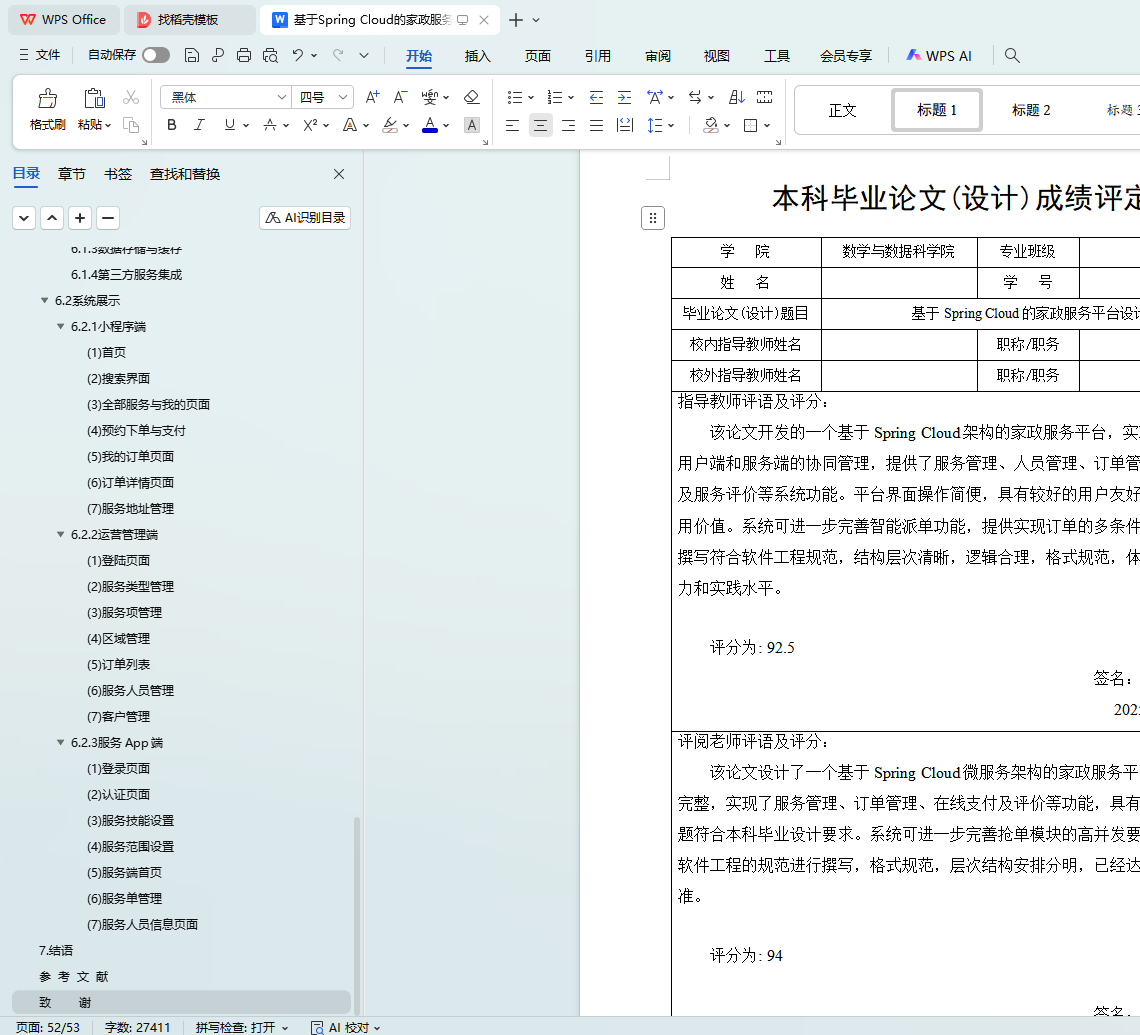This screenshot has width=1140, height=1035.
Task: Click the AI识别目录 button
Action: pyautogui.click(x=305, y=218)
